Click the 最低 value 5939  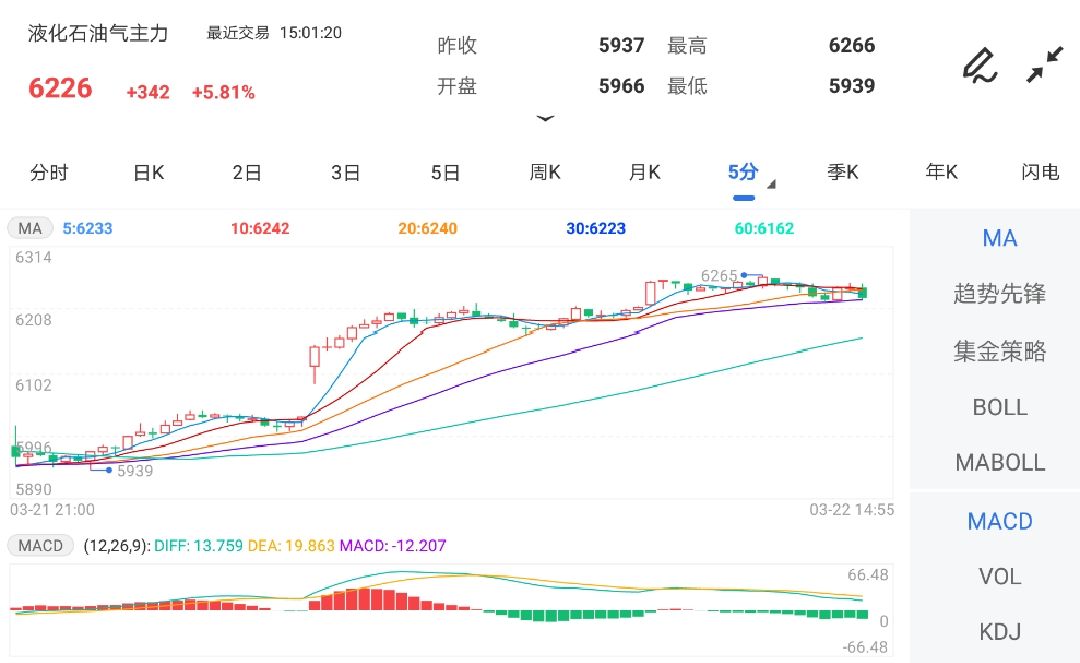click(x=851, y=86)
